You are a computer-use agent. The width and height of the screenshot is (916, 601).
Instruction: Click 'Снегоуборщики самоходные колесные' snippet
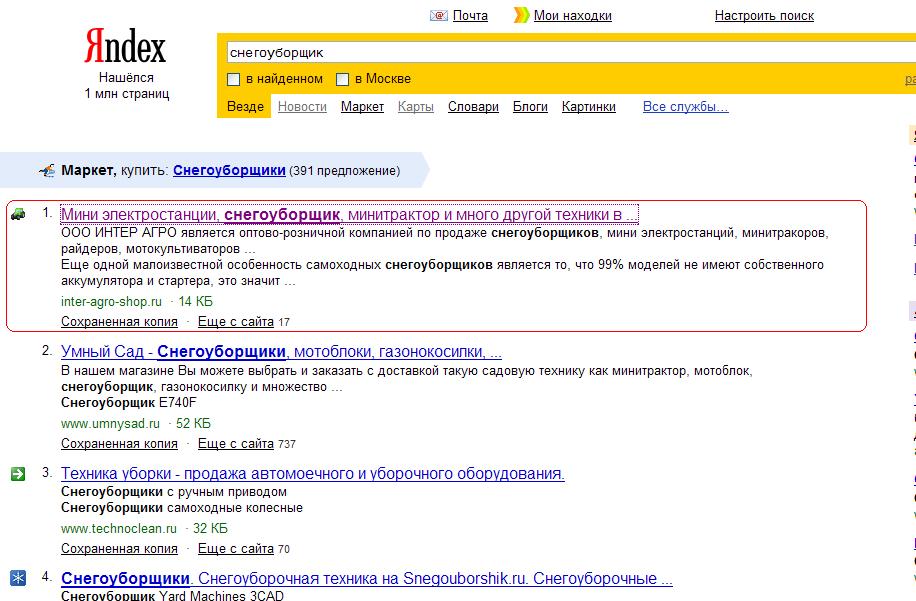(182, 508)
